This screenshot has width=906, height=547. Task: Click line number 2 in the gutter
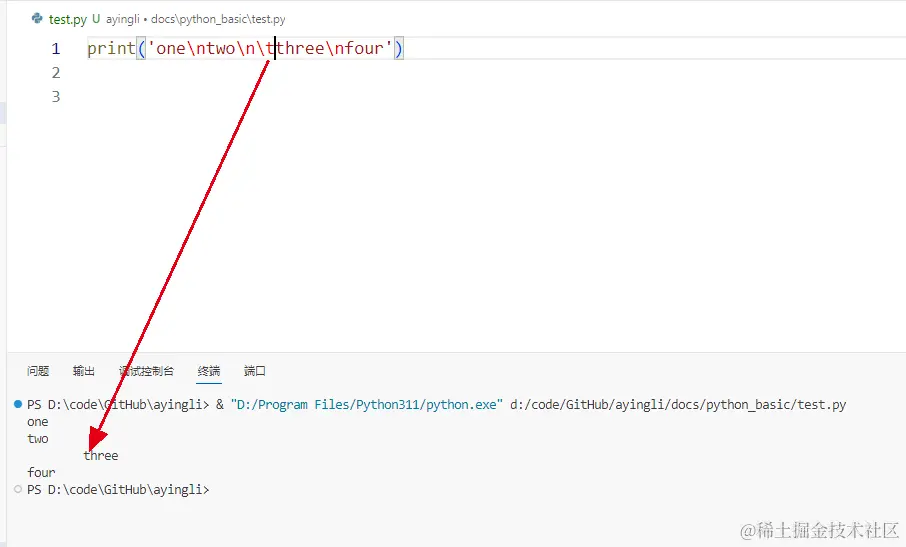(x=55, y=73)
